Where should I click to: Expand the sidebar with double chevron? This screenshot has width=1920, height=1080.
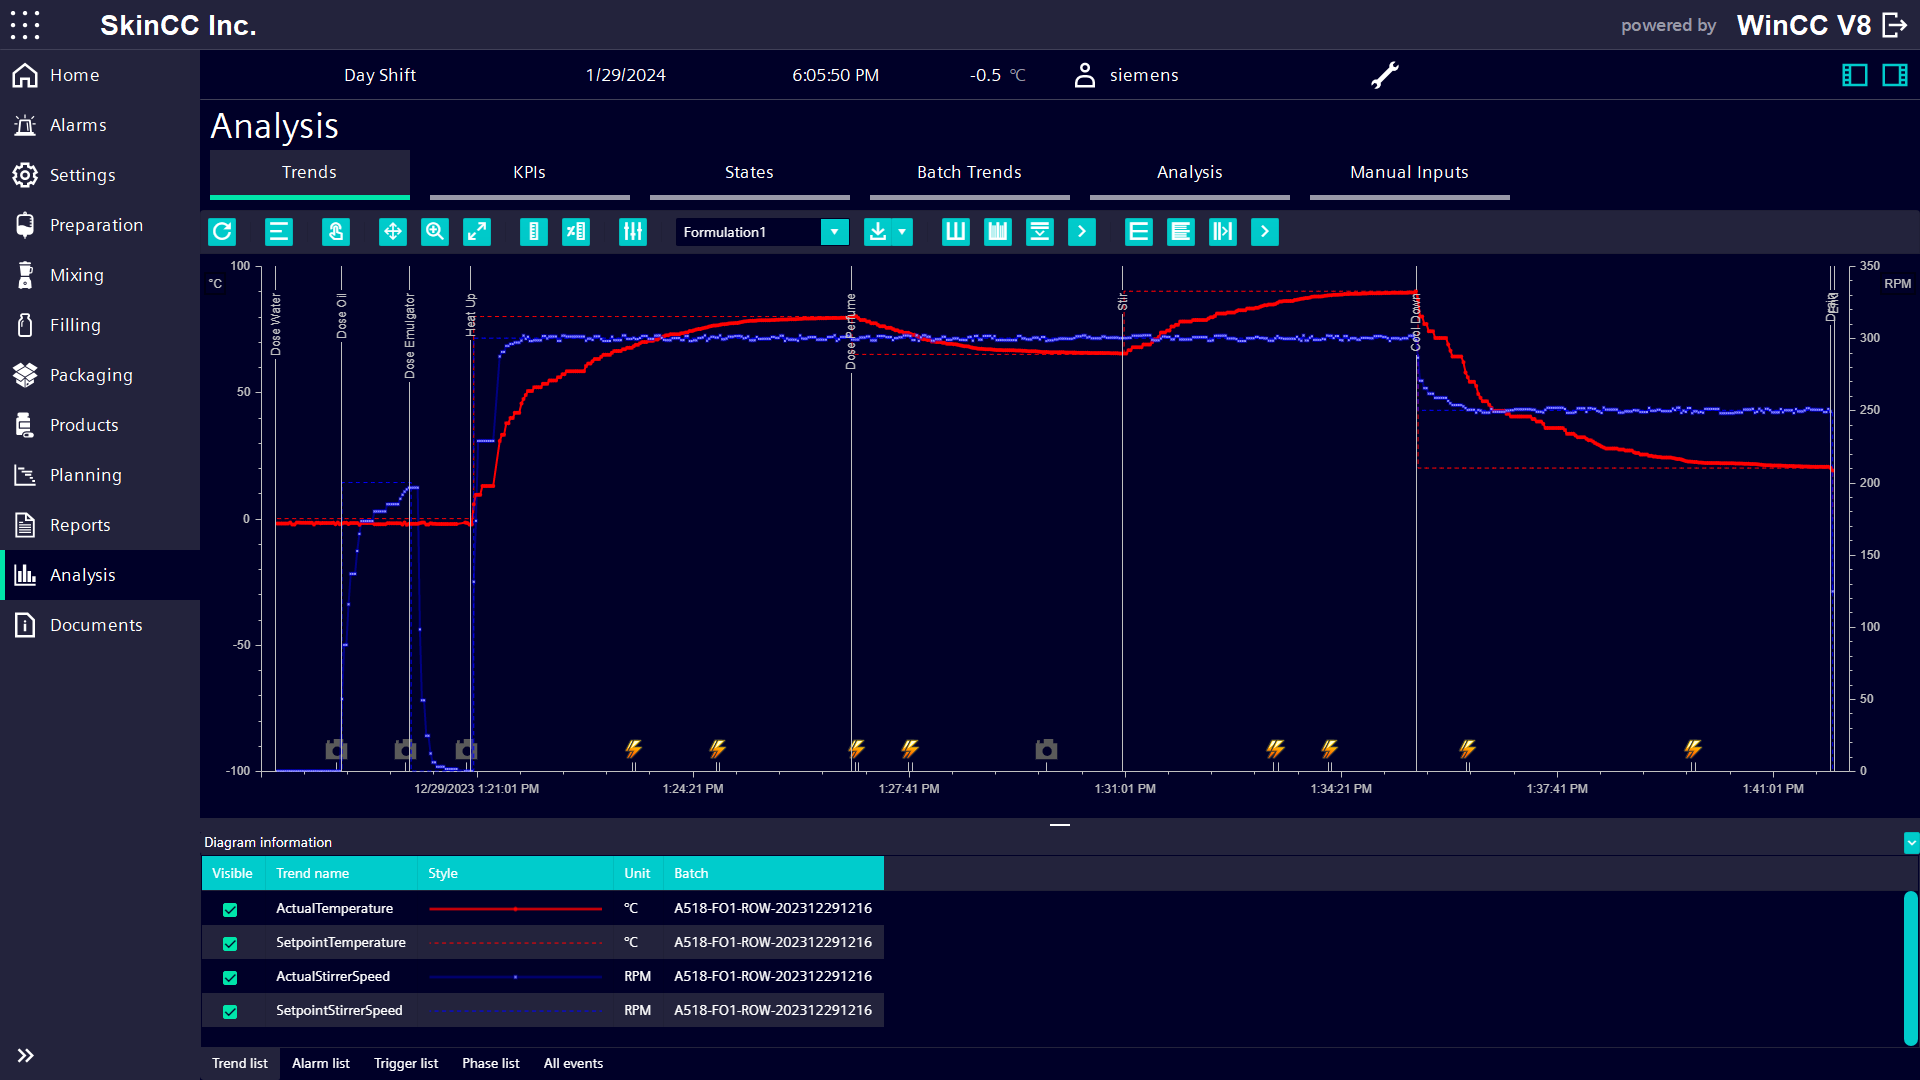coord(25,1055)
